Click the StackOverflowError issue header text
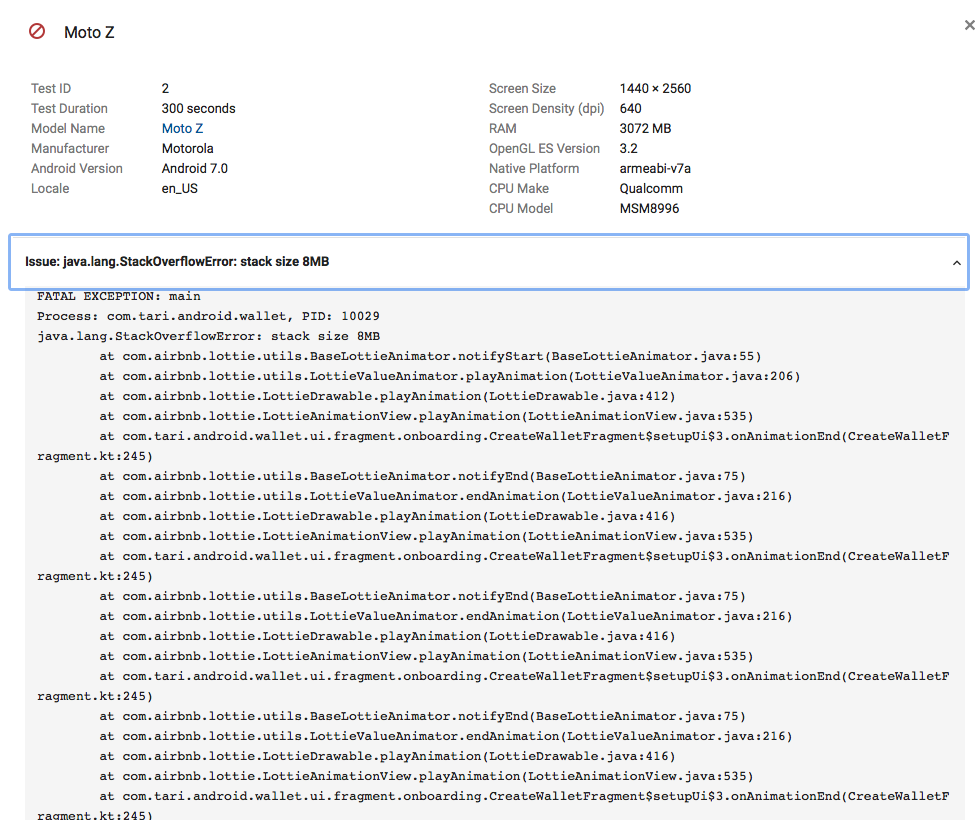The height and width of the screenshot is (820, 977). pyautogui.click(x=177, y=262)
